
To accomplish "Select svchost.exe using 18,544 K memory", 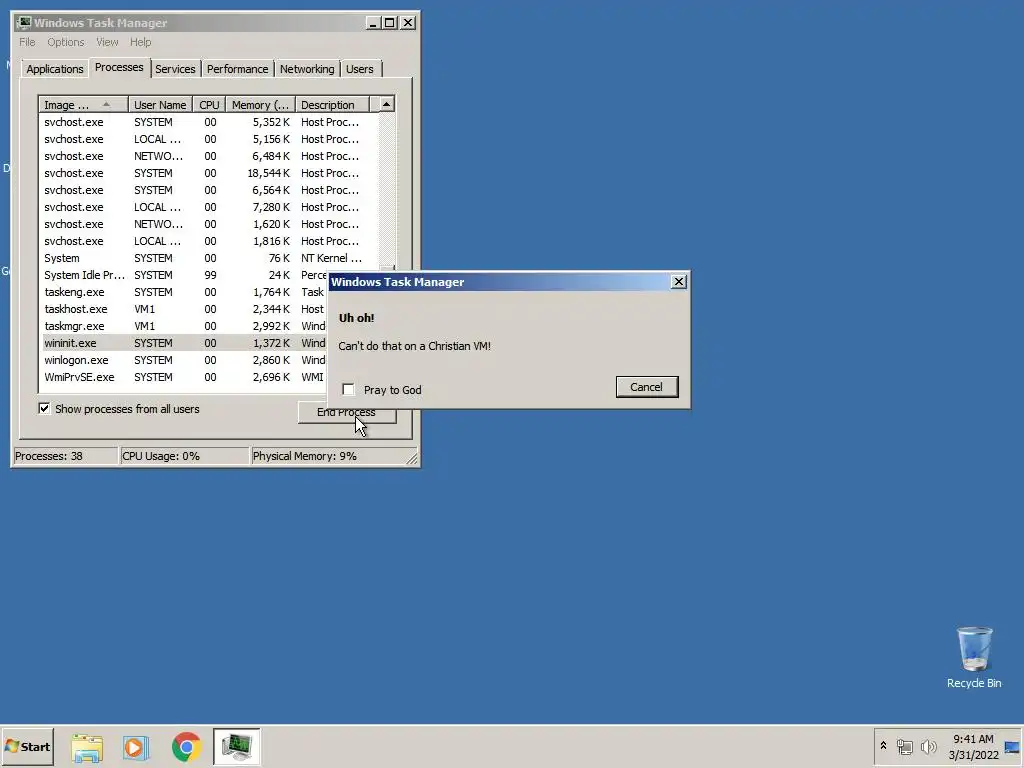I will click(209, 173).
